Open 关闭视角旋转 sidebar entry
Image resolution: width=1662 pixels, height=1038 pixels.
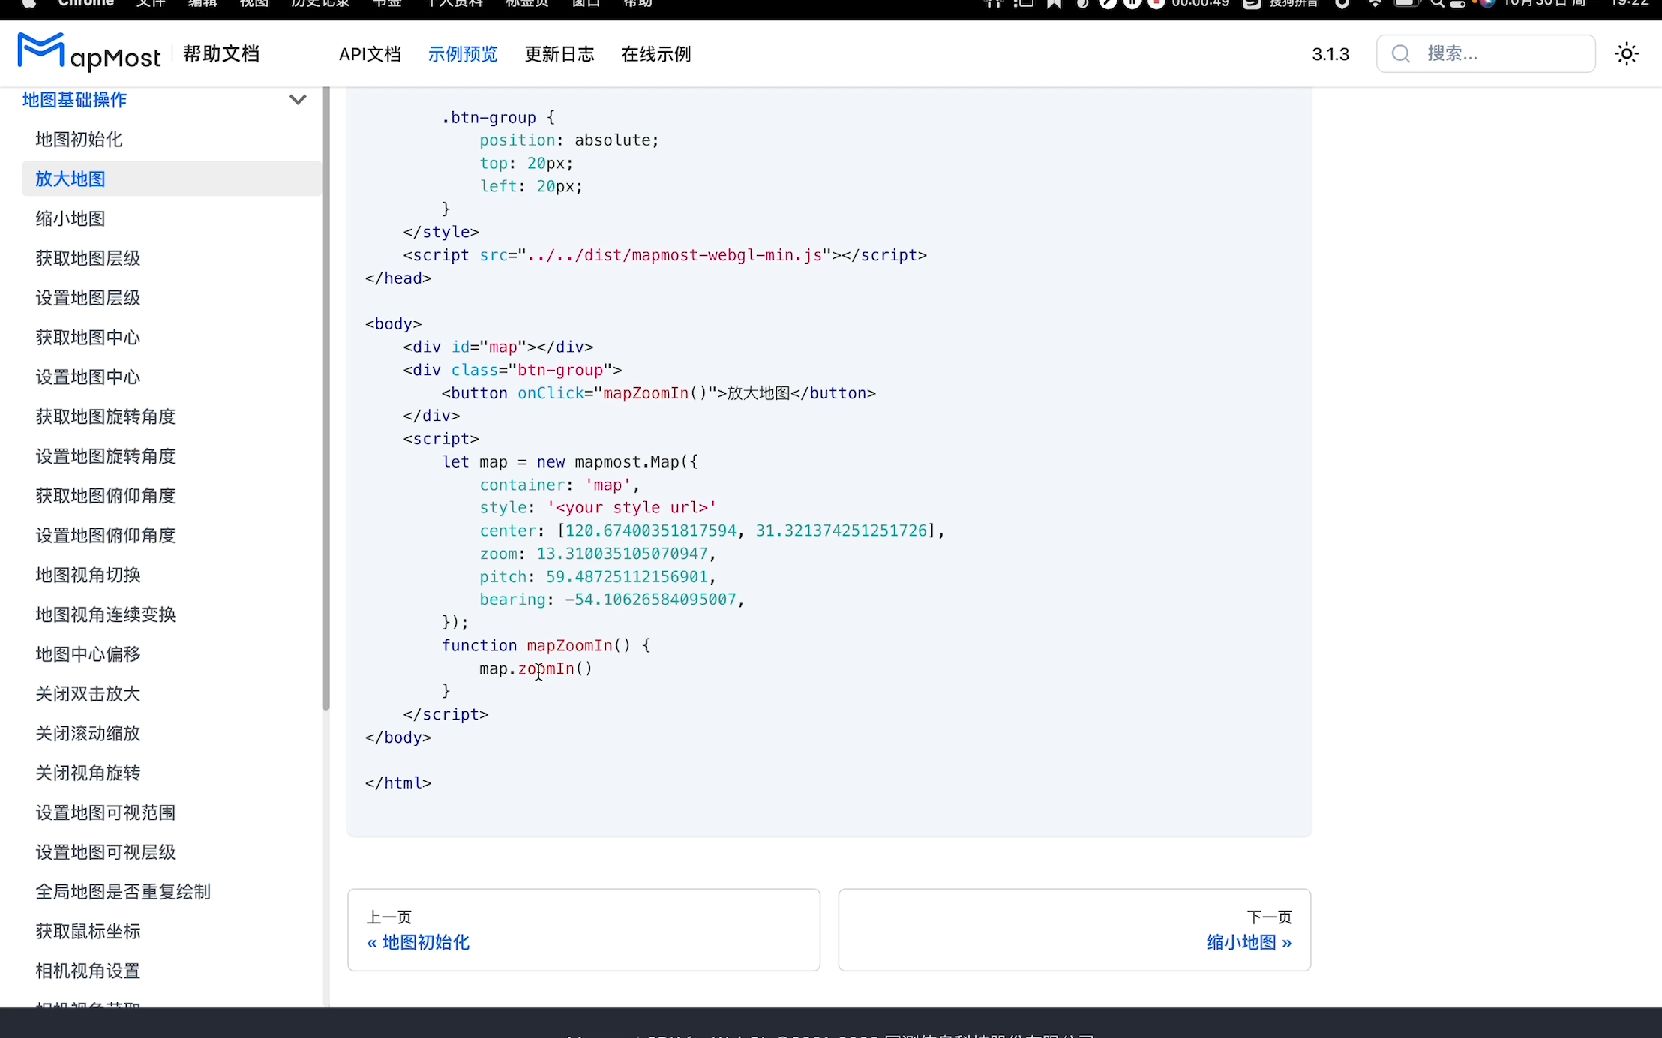[88, 773]
